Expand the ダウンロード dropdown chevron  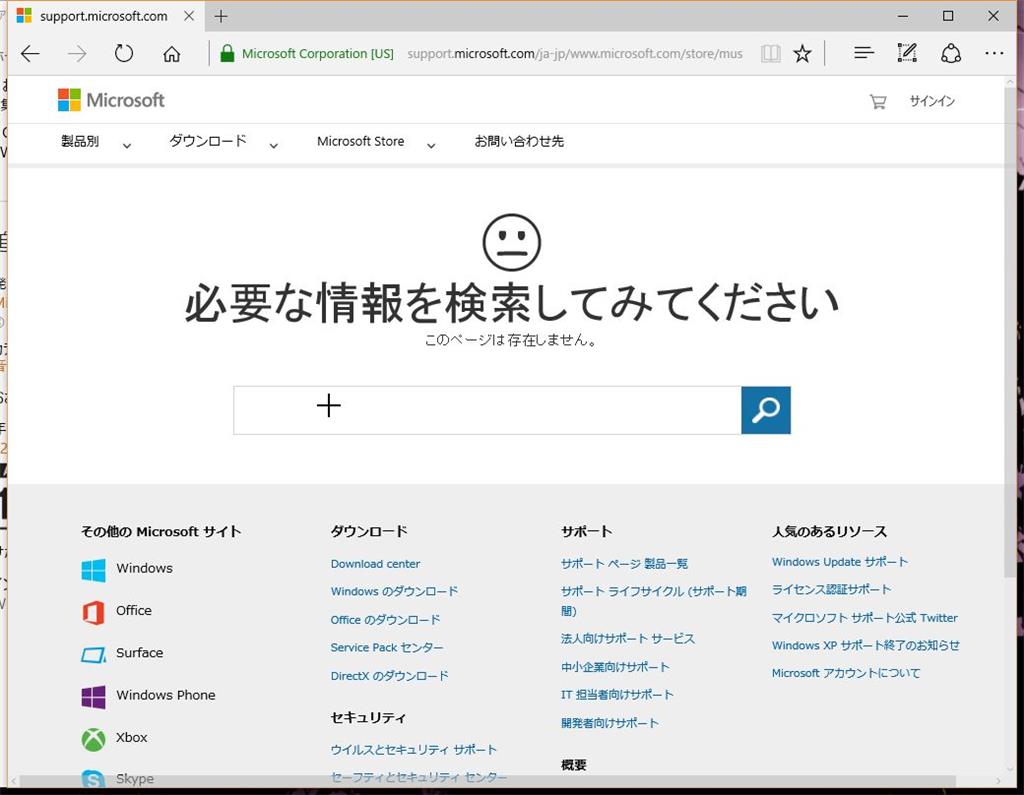click(x=274, y=146)
